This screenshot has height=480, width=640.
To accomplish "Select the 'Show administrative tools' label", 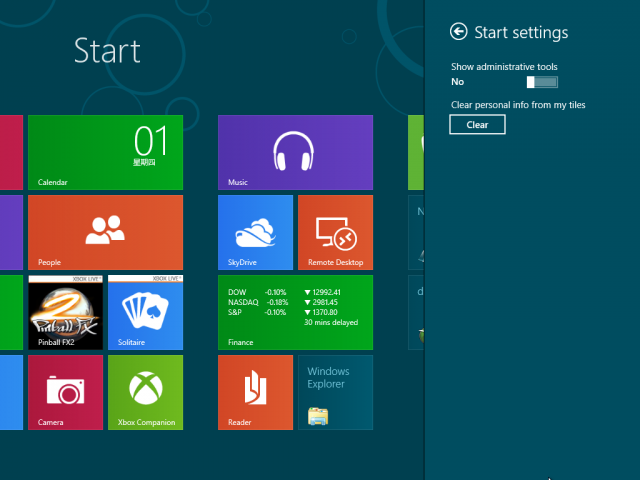I will coord(504,67).
